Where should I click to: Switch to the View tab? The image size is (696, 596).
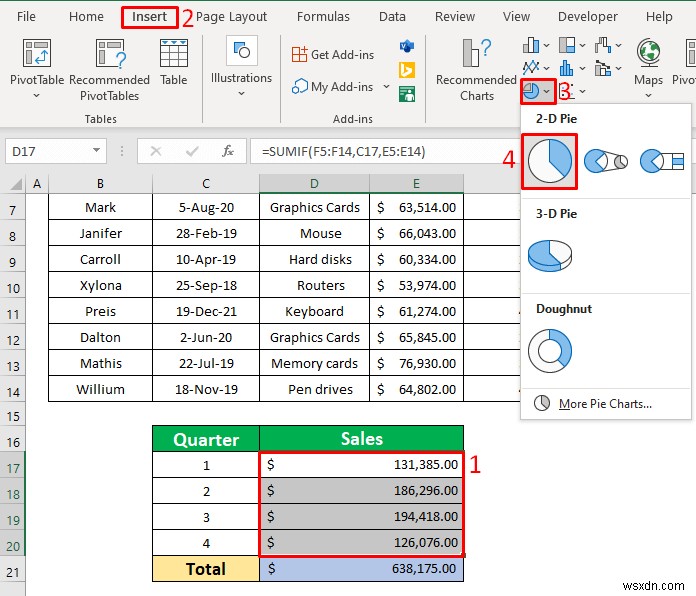516,17
